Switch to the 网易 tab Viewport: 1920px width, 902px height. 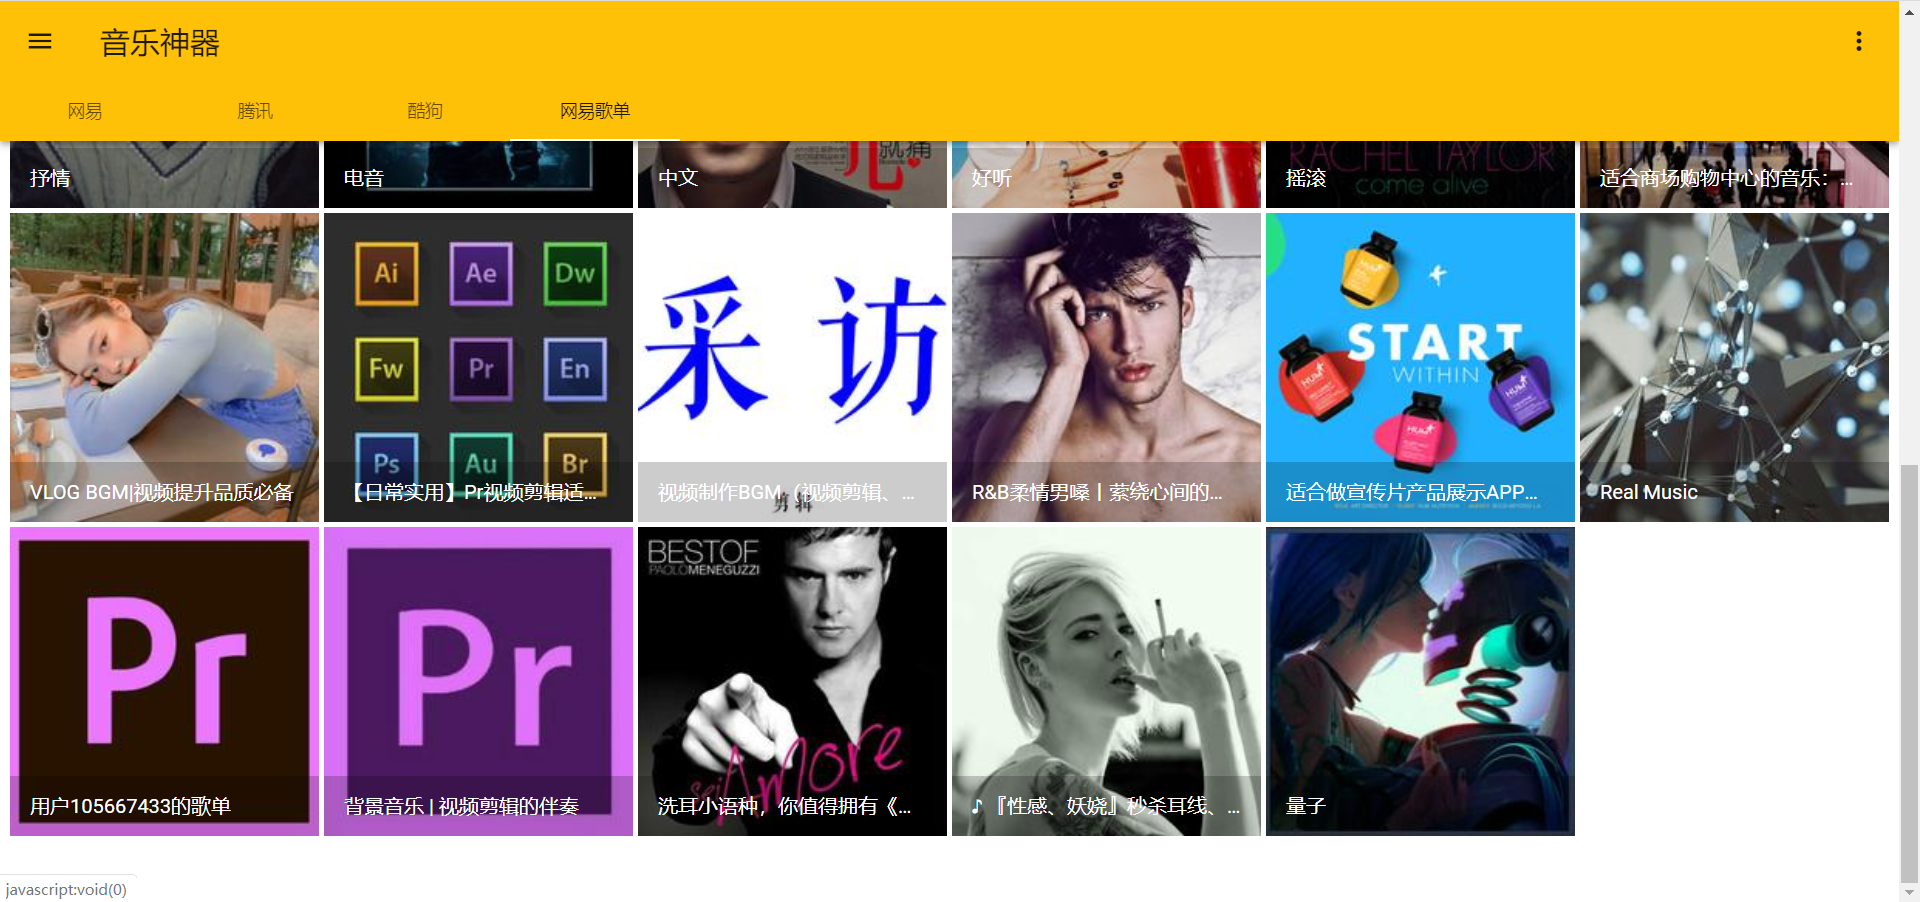pos(85,111)
